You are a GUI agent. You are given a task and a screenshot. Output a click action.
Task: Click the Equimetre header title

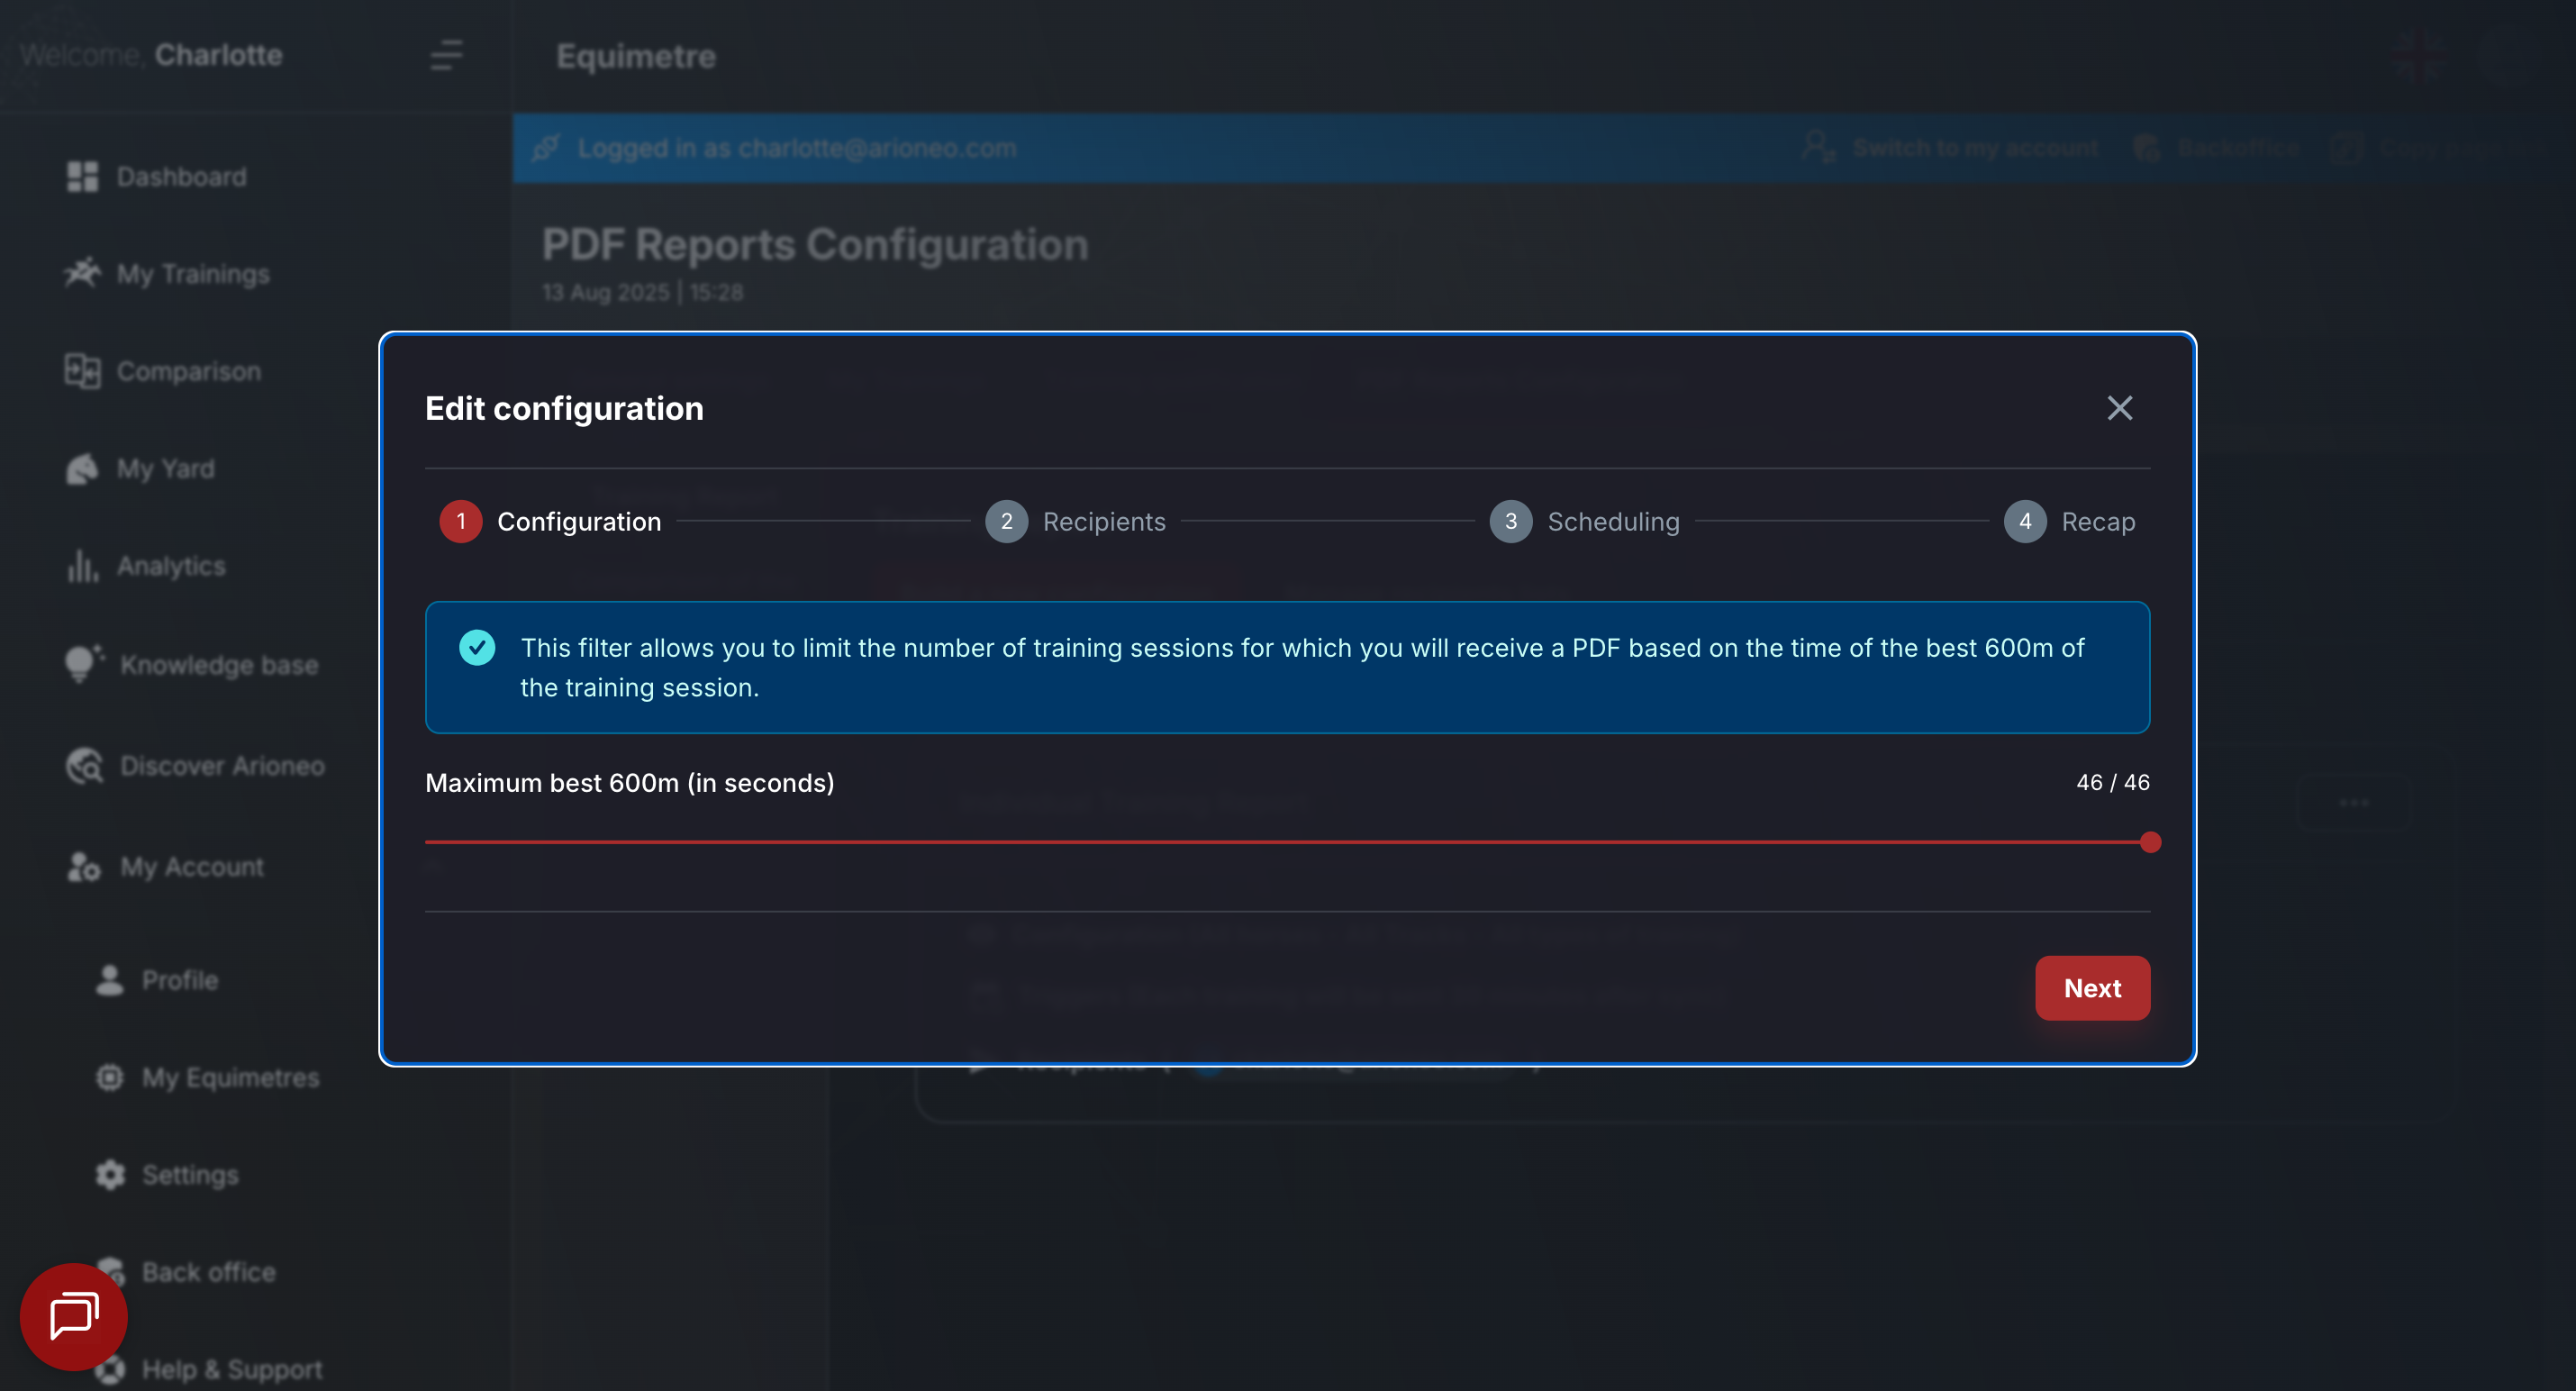tap(636, 56)
